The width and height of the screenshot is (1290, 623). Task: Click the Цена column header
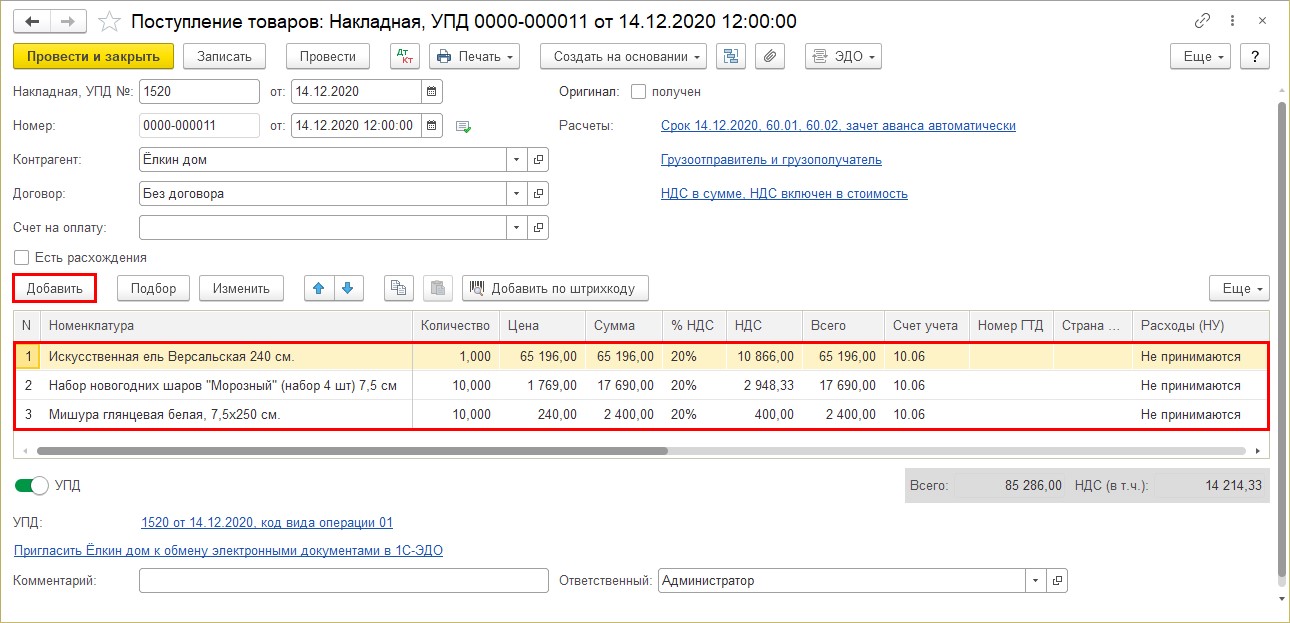pyautogui.click(x=542, y=325)
